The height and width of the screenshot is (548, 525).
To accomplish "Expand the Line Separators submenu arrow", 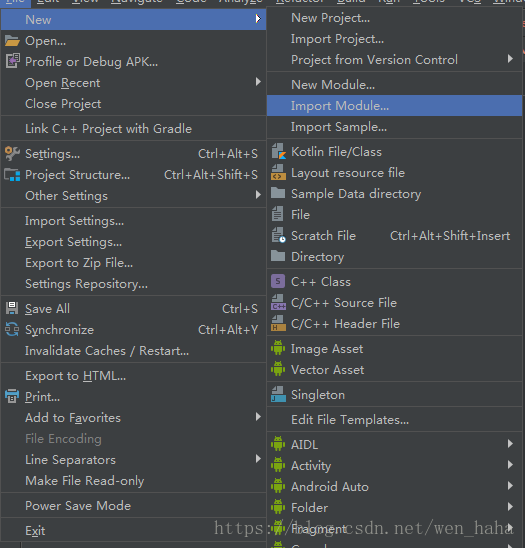I will coord(258,459).
